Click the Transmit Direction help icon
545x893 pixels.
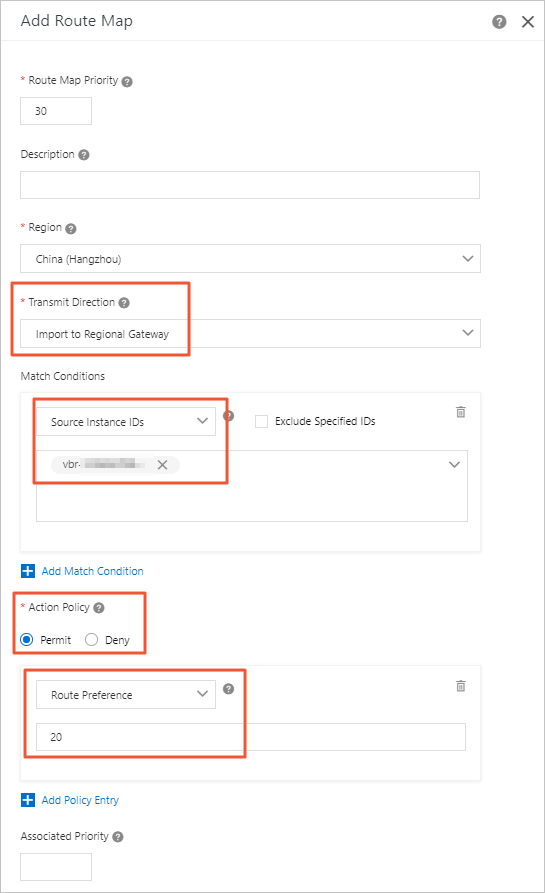124,303
